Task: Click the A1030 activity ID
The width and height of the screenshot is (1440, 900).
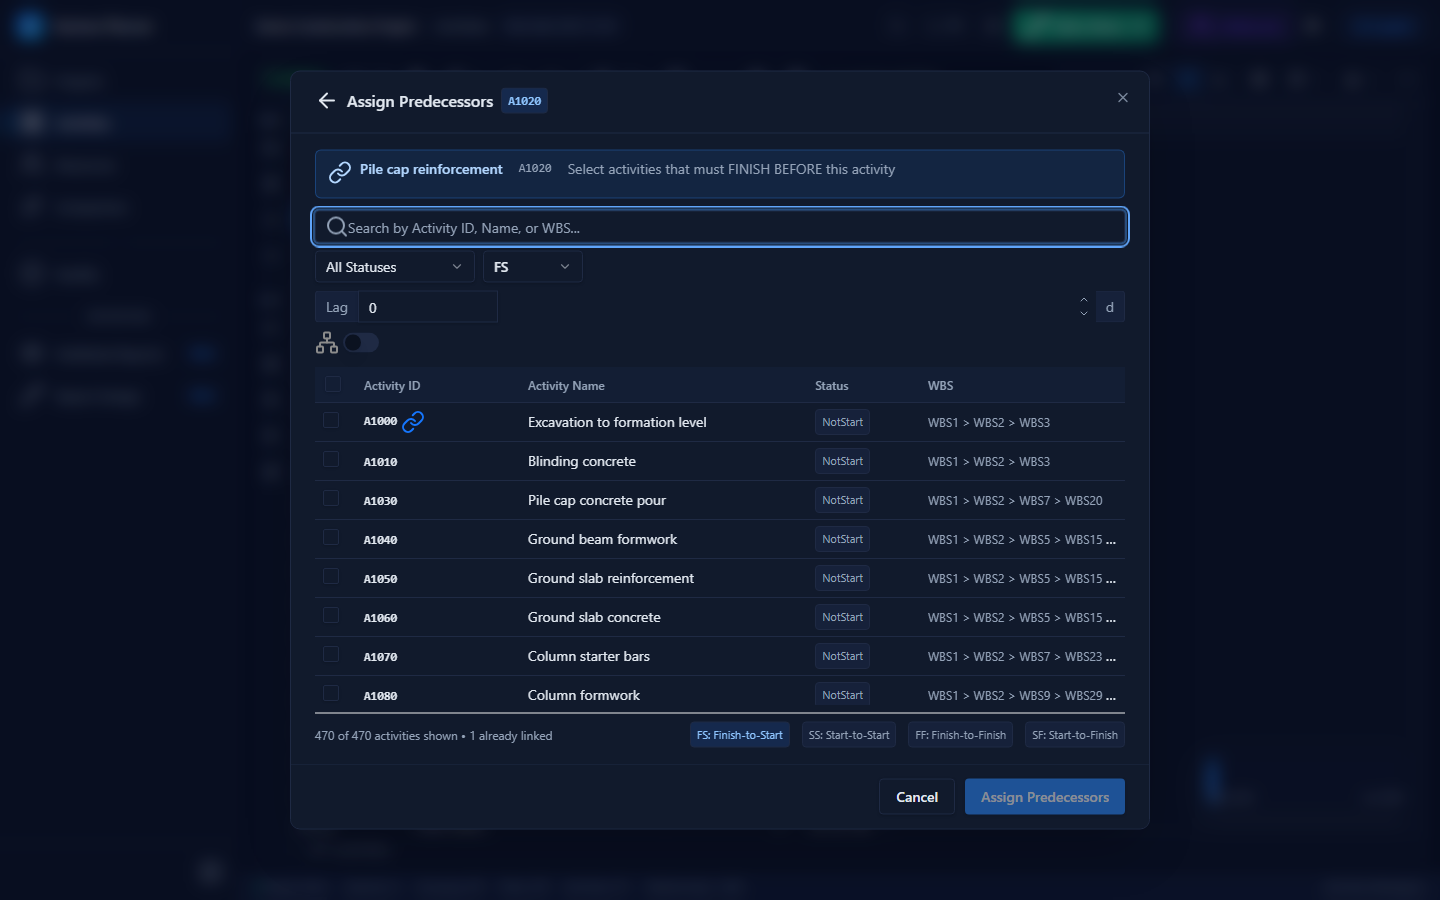Action: click(x=380, y=501)
